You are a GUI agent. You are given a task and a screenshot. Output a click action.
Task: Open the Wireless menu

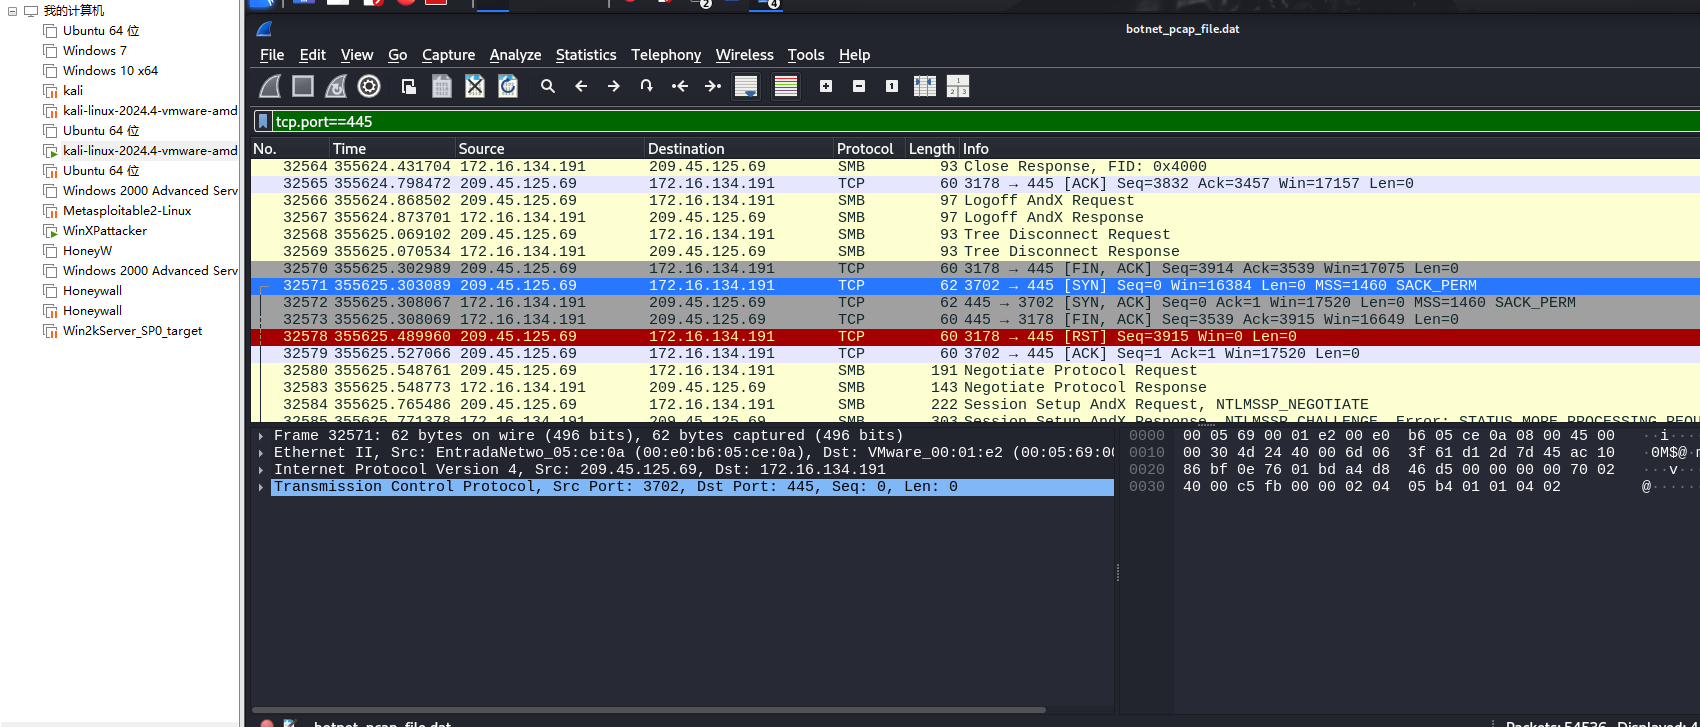click(745, 55)
